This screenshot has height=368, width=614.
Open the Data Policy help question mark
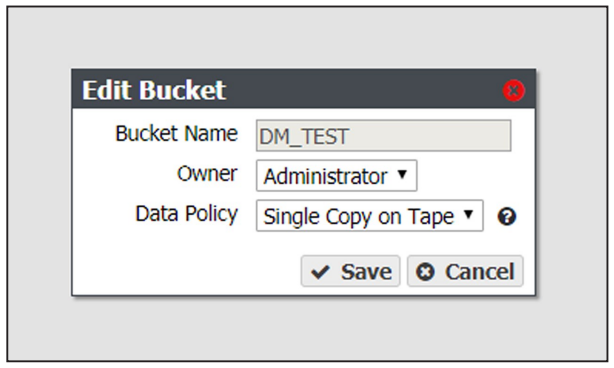pyautogui.click(x=507, y=216)
